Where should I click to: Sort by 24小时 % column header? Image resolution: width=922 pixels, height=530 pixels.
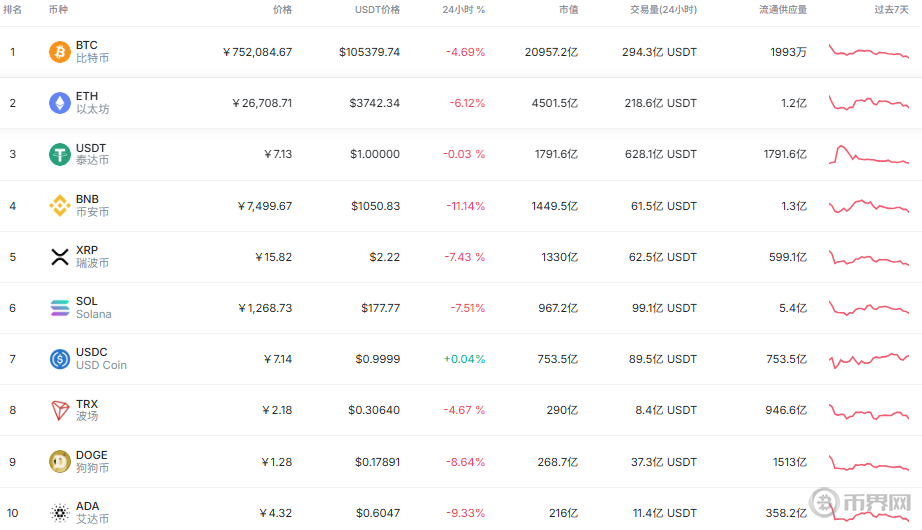click(463, 10)
